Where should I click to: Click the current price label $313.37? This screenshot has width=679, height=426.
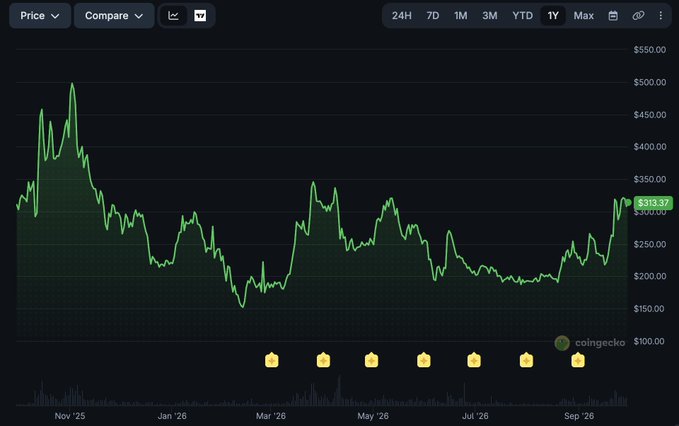tap(653, 203)
